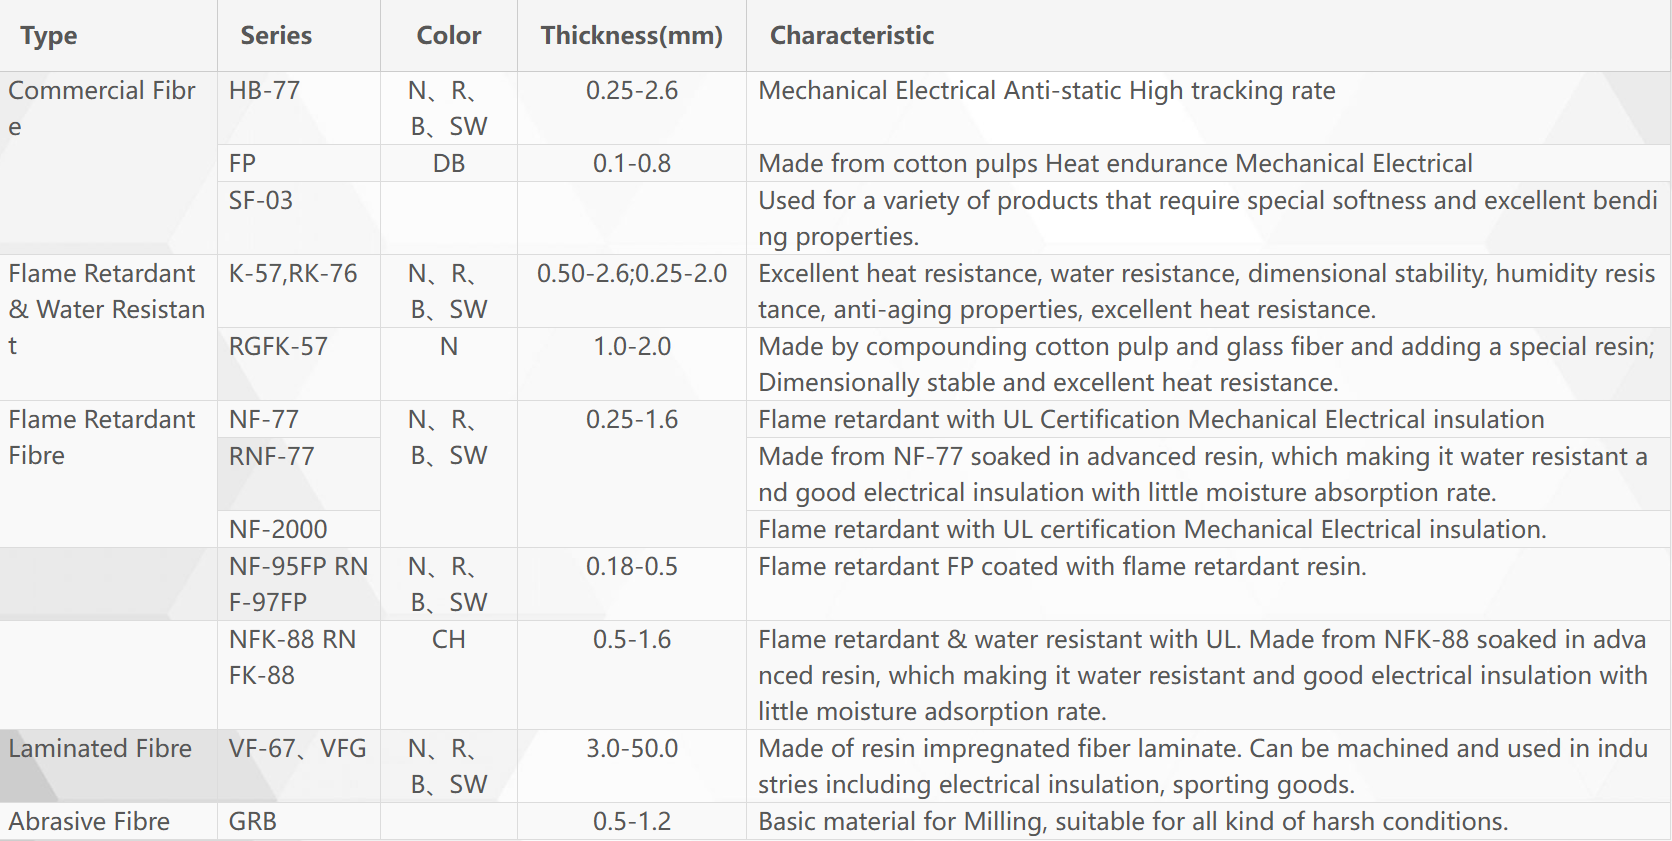Viewport: 1672px width, 841px height.
Task: Select the SF-03 series cell
Action: (299, 218)
